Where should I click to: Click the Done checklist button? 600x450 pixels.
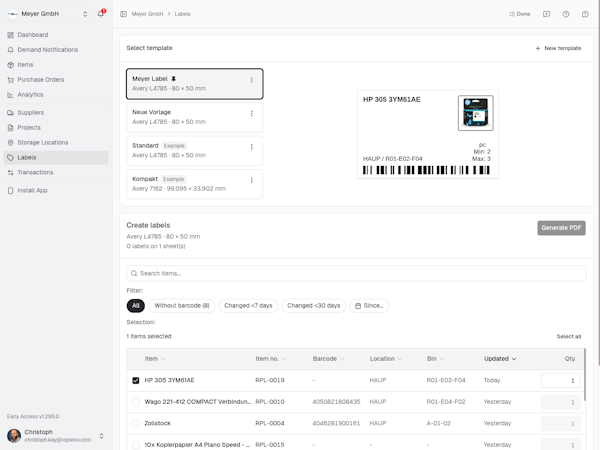(519, 14)
